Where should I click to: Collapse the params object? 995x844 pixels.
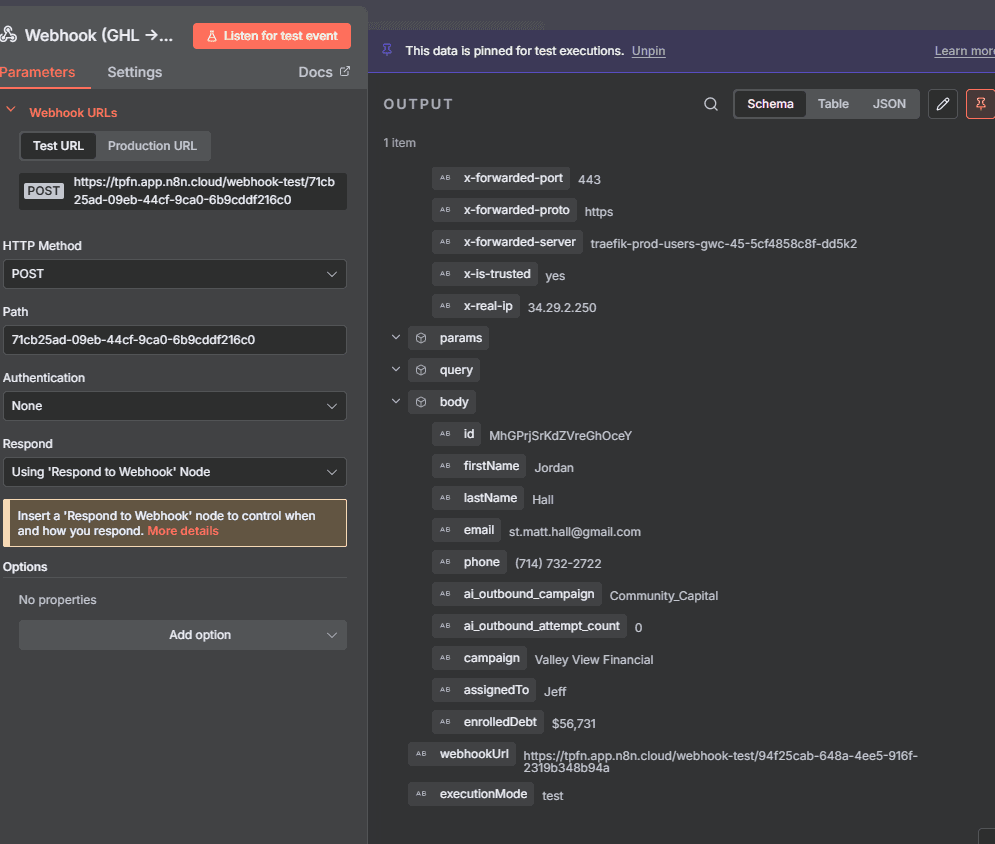point(396,337)
